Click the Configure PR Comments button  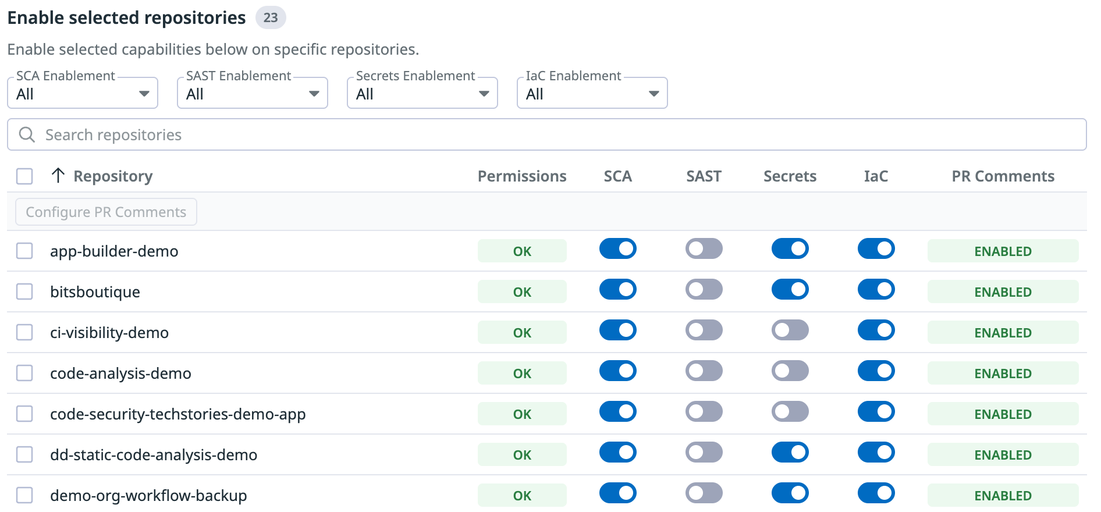point(106,212)
